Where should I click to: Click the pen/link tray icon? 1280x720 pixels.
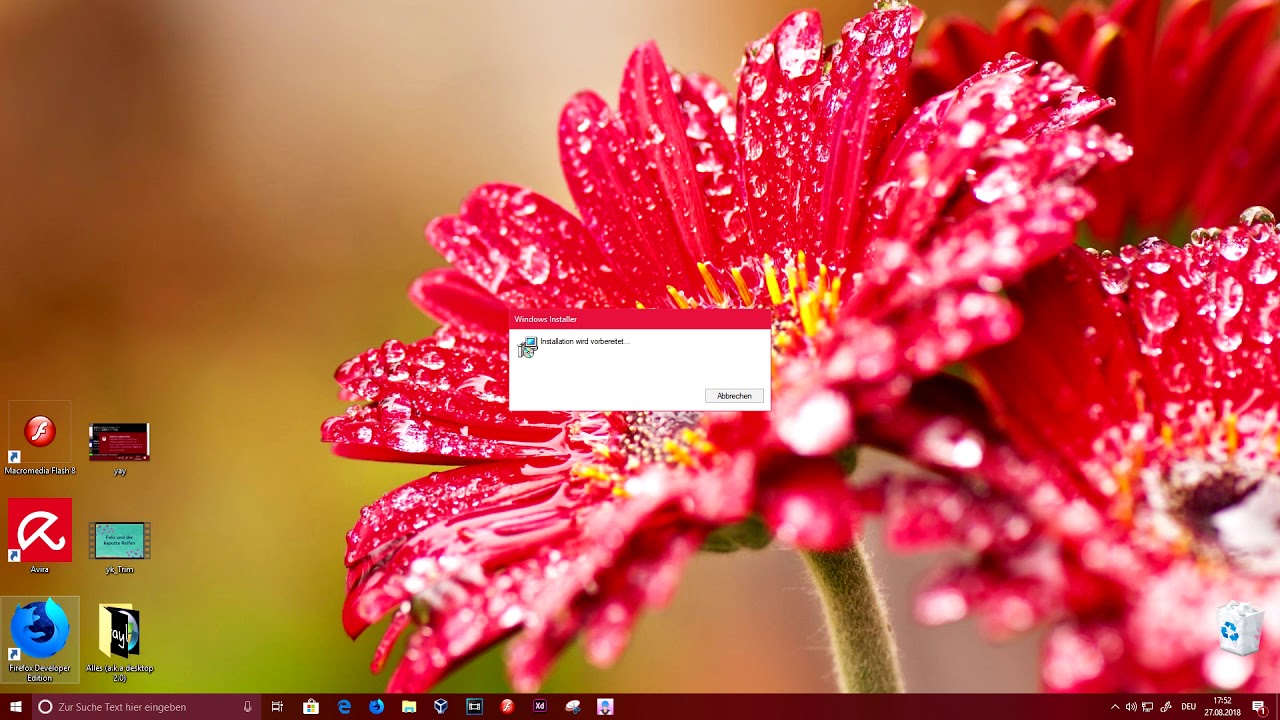click(1166, 707)
